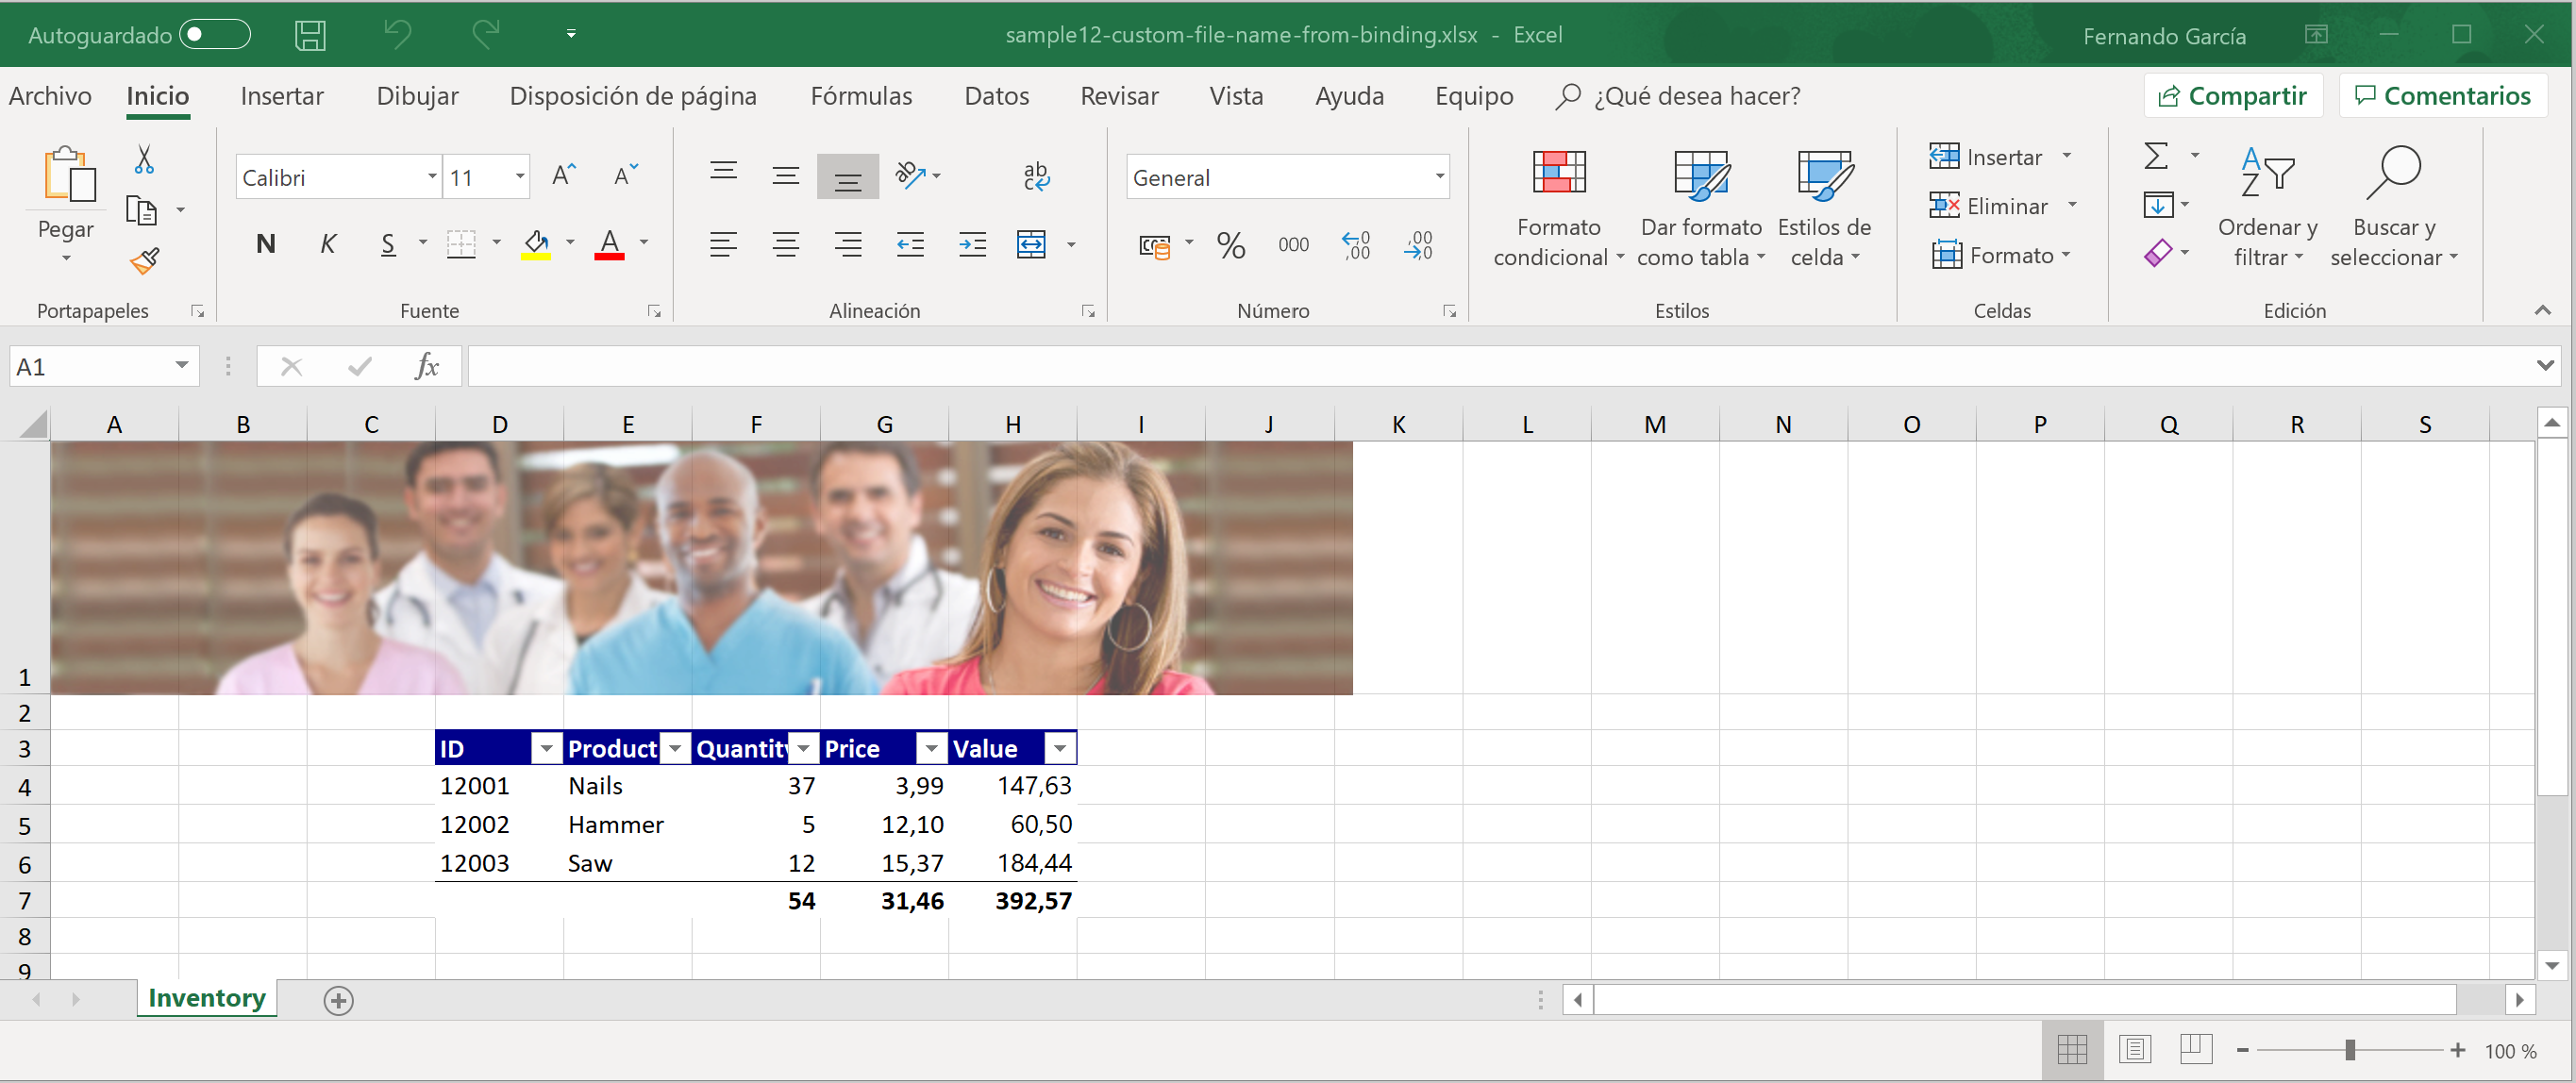2576x1083 pixels.
Task: Open the Calibri font name dropdown
Action: (x=432, y=178)
